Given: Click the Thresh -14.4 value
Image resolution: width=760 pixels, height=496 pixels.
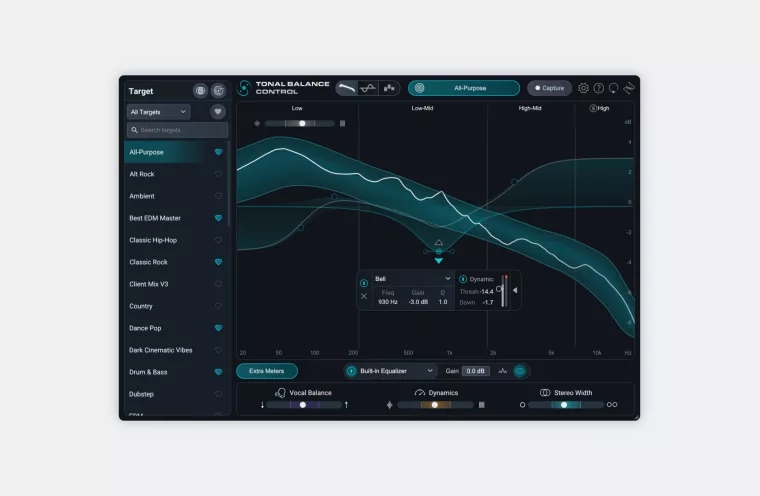Looking at the screenshot, I should pyautogui.click(x=487, y=292).
